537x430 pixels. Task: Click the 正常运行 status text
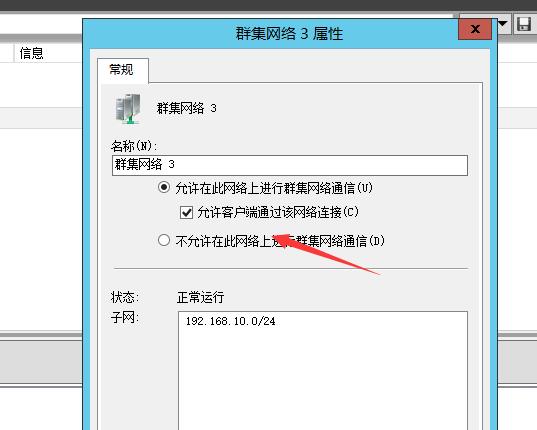(x=200, y=297)
